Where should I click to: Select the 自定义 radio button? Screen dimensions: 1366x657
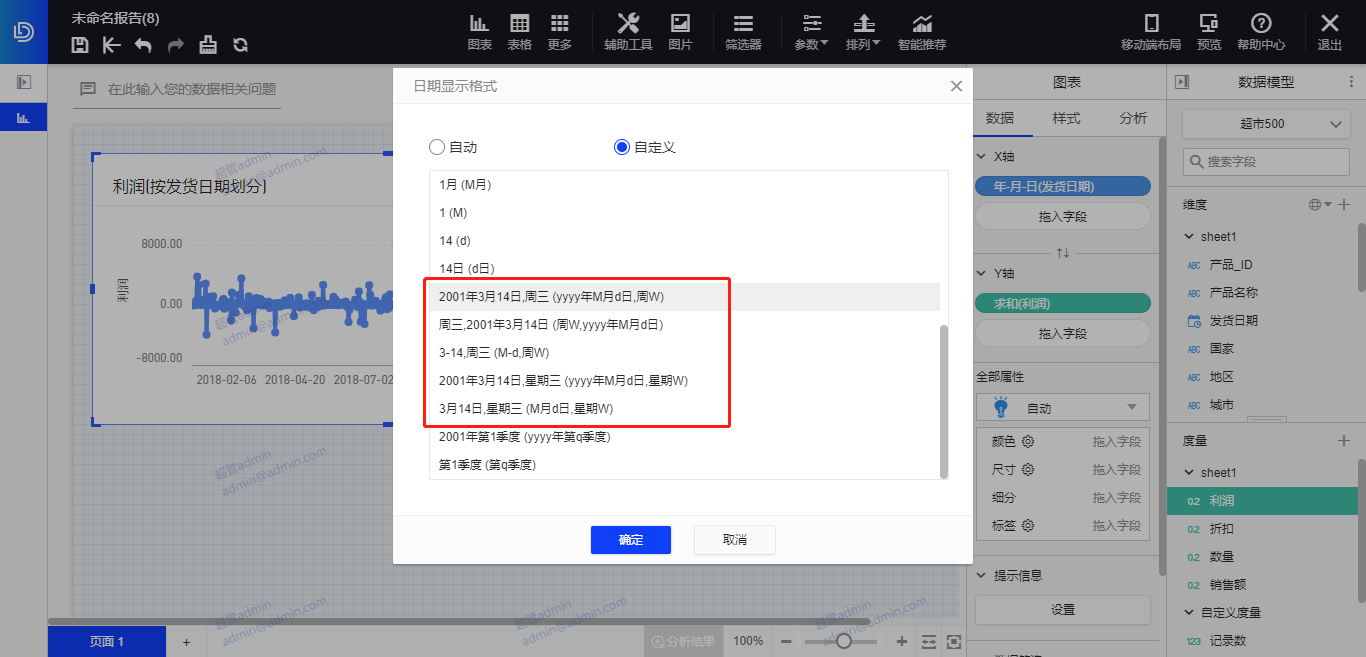tap(622, 147)
